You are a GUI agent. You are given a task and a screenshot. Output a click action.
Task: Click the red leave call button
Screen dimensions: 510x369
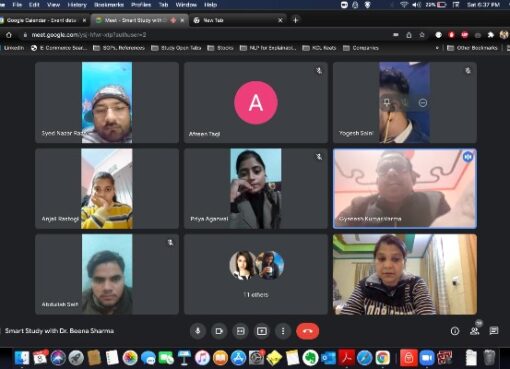(x=307, y=331)
